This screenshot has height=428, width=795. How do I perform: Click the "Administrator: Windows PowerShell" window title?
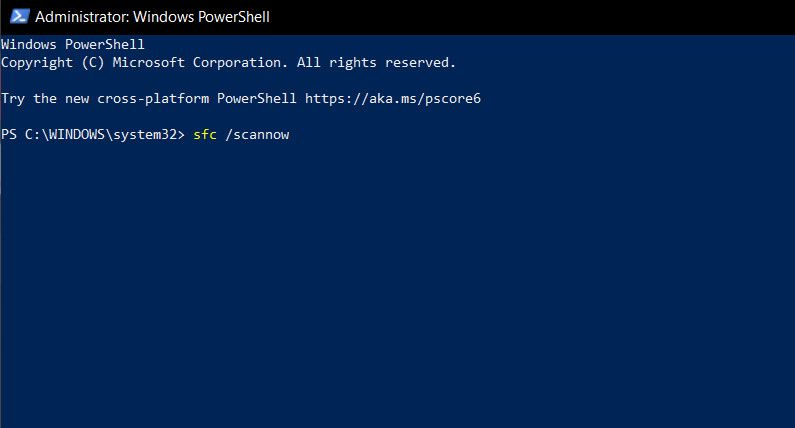click(153, 17)
